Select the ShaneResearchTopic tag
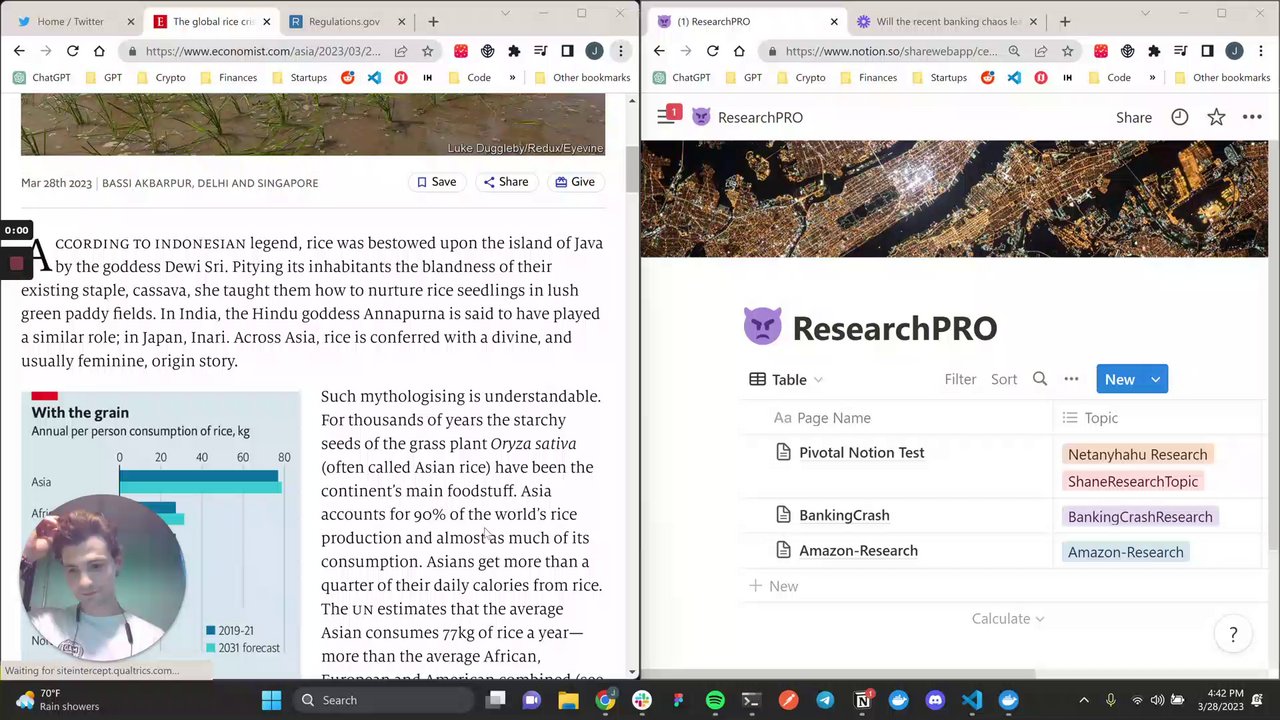Viewport: 1280px width, 720px height. coord(1133,481)
